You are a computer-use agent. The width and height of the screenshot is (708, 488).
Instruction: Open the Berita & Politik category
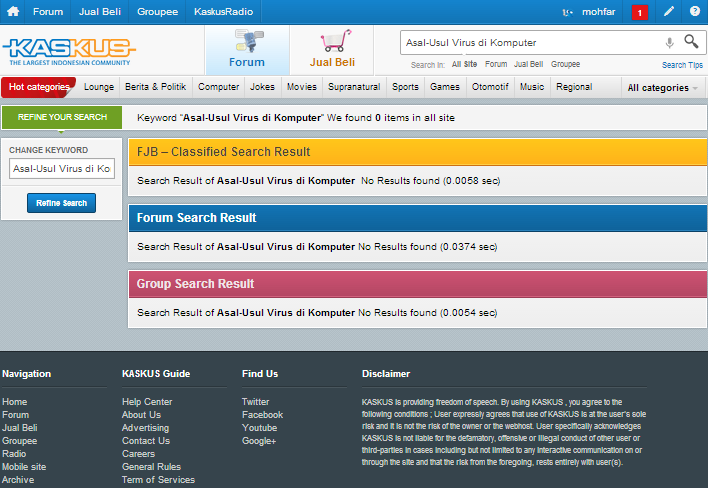pos(155,87)
